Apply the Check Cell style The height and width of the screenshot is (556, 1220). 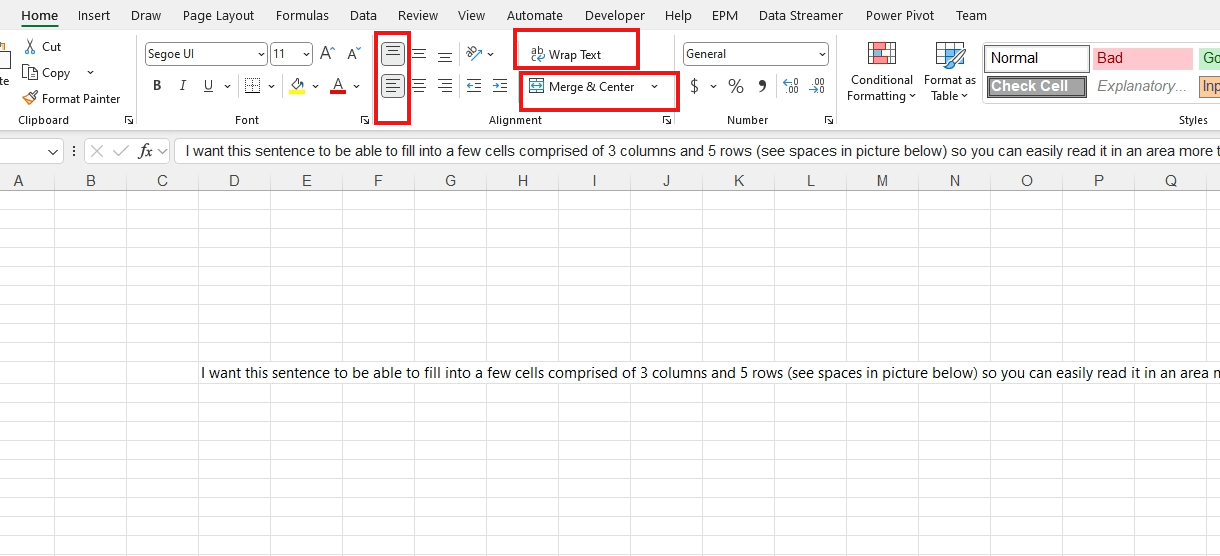[1037, 86]
